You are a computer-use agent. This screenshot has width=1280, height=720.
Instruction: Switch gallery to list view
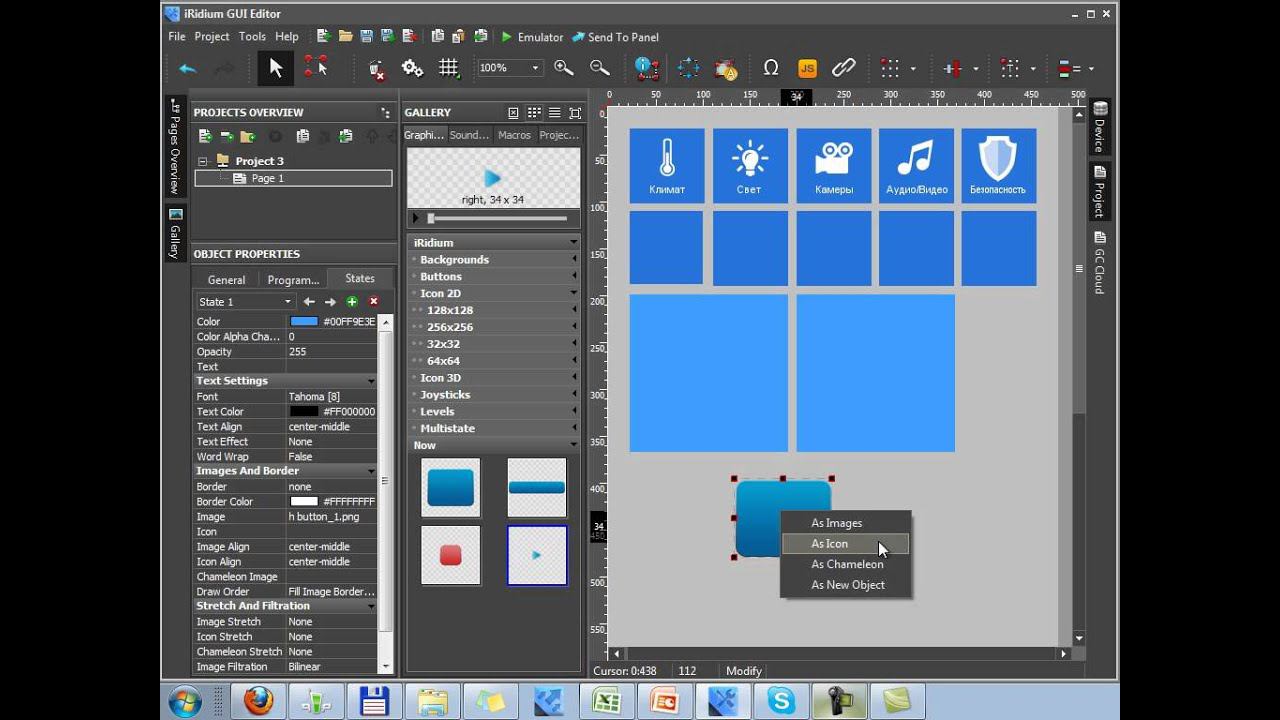point(554,113)
